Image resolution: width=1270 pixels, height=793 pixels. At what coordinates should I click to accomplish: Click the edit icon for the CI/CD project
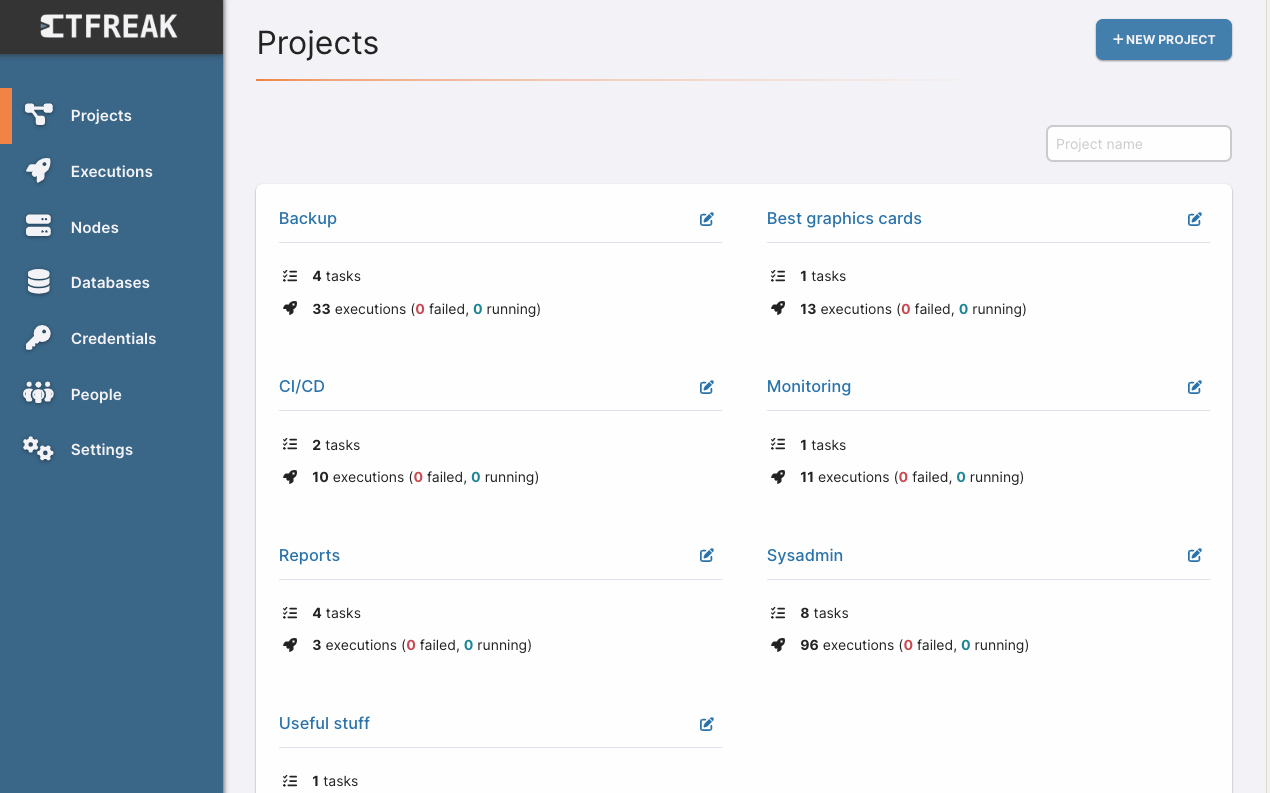pyautogui.click(x=707, y=387)
